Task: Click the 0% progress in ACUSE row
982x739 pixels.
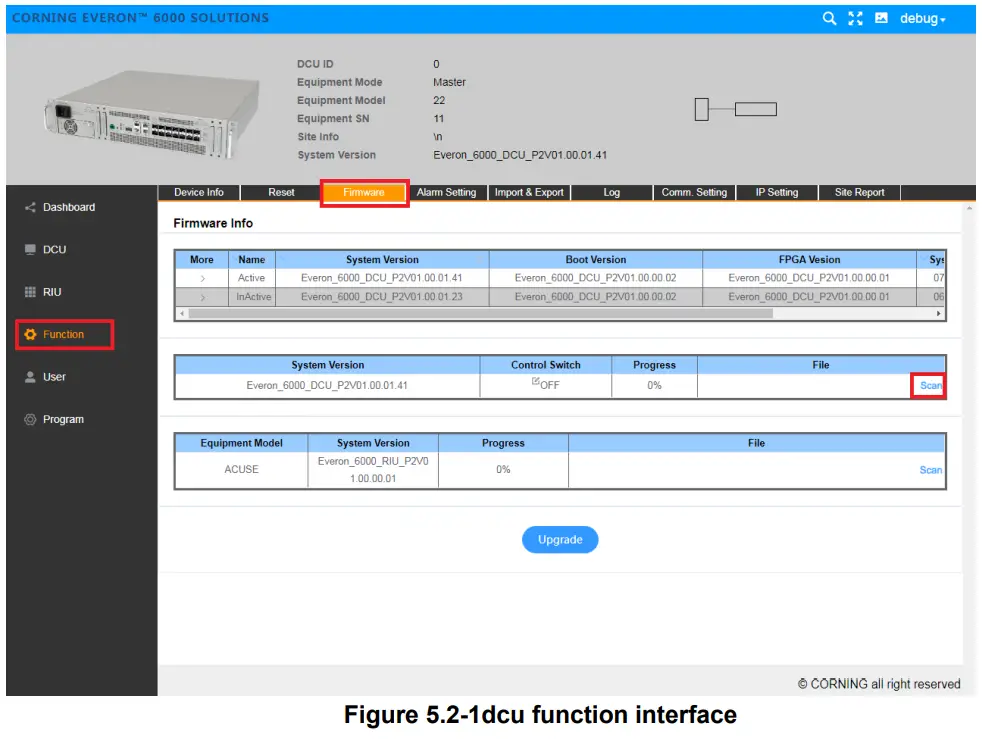Action: point(503,470)
